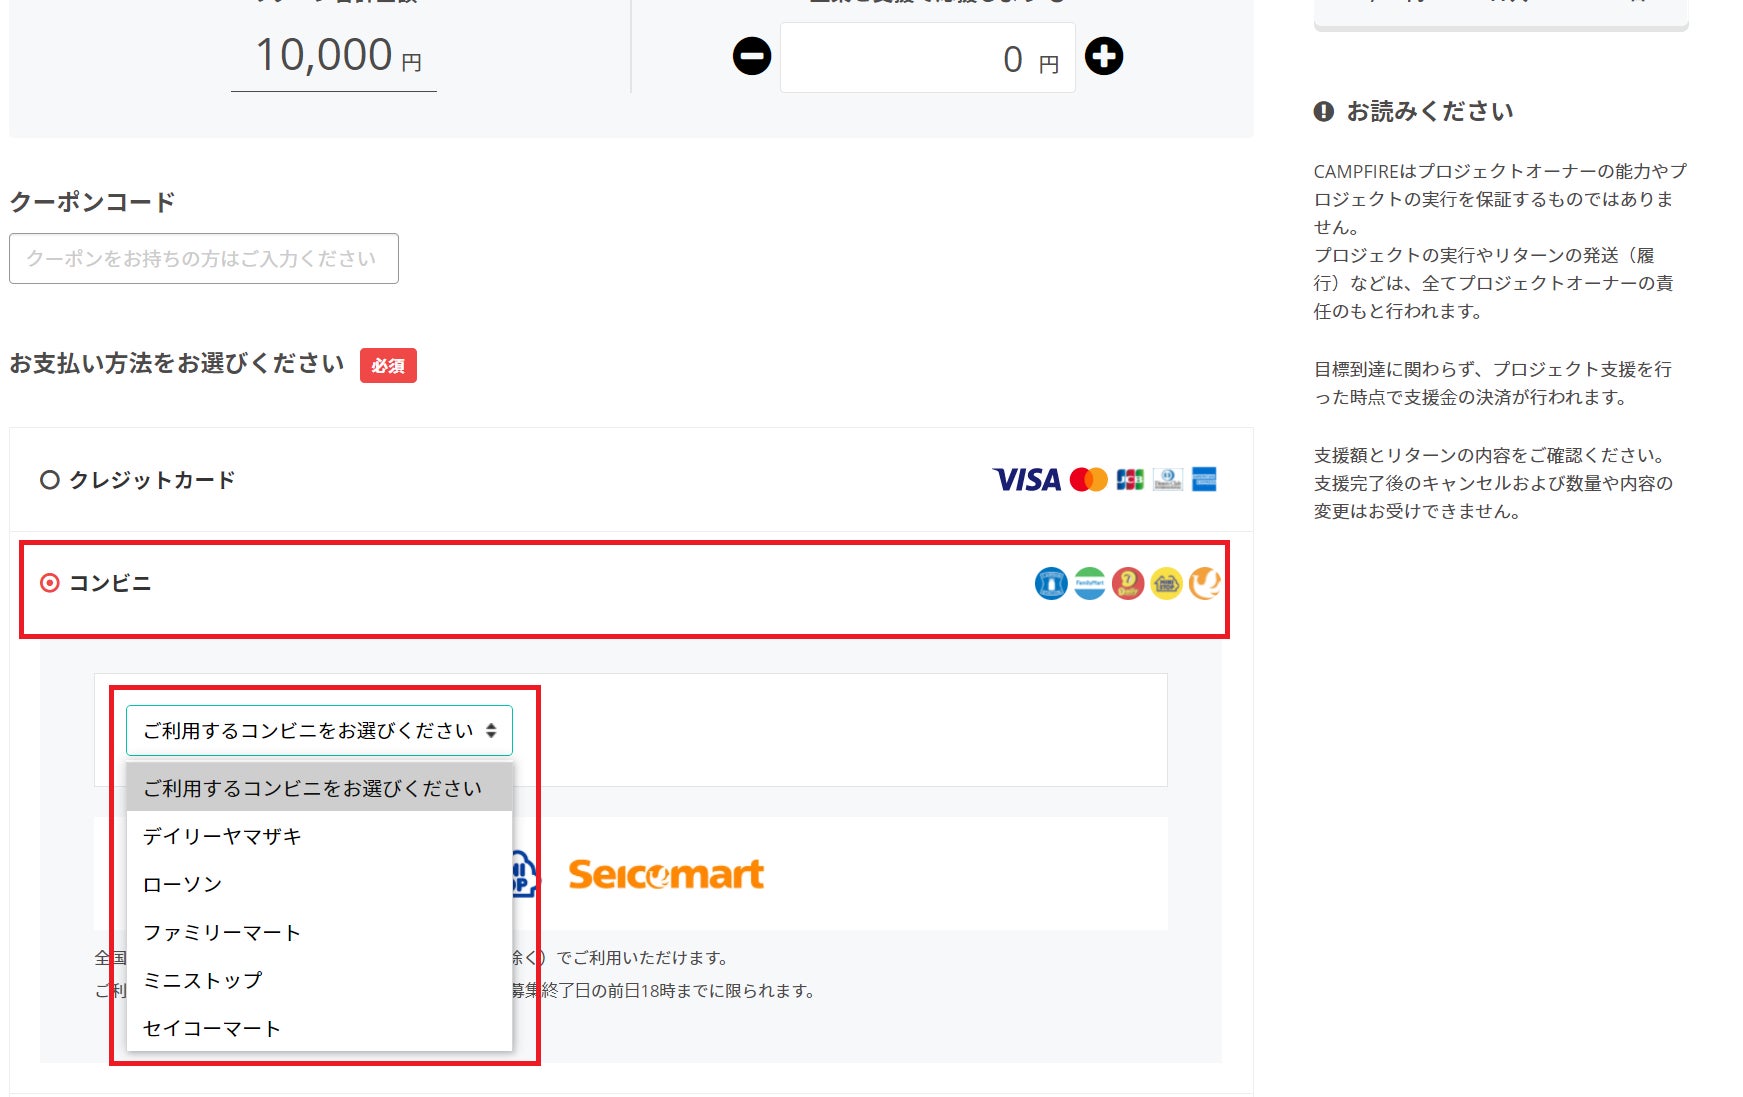Click the American Express logo
This screenshot has width=1743, height=1097.
pos(1204,480)
